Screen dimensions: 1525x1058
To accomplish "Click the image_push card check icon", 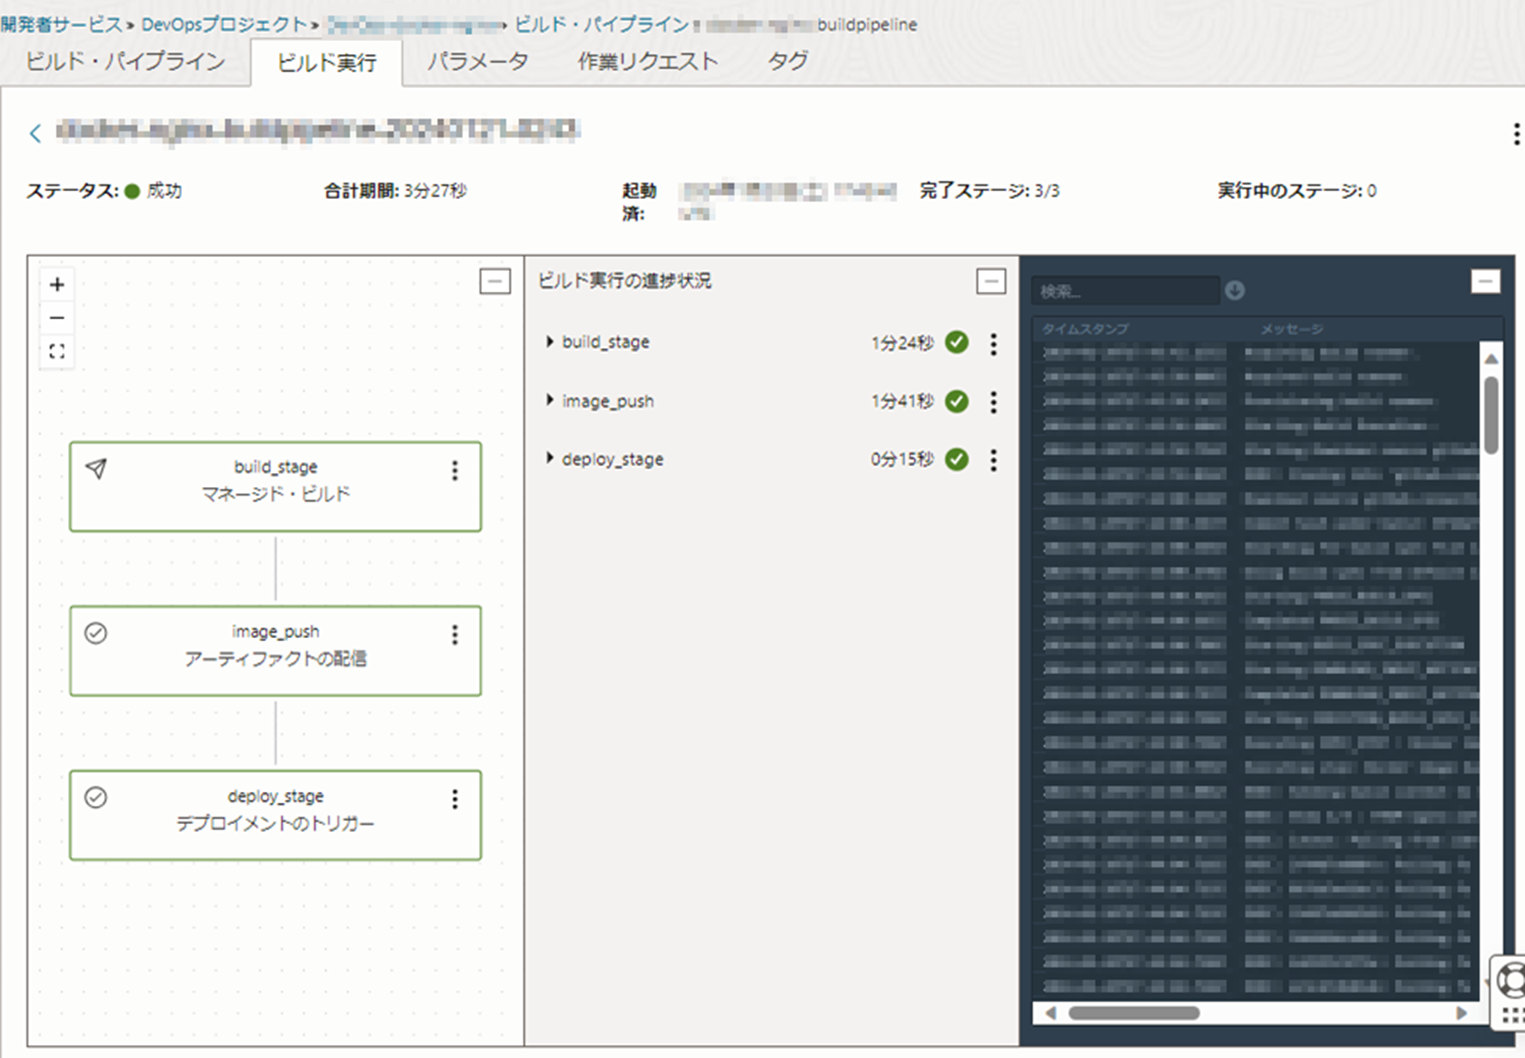I will pyautogui.click(x=96, y=633).
